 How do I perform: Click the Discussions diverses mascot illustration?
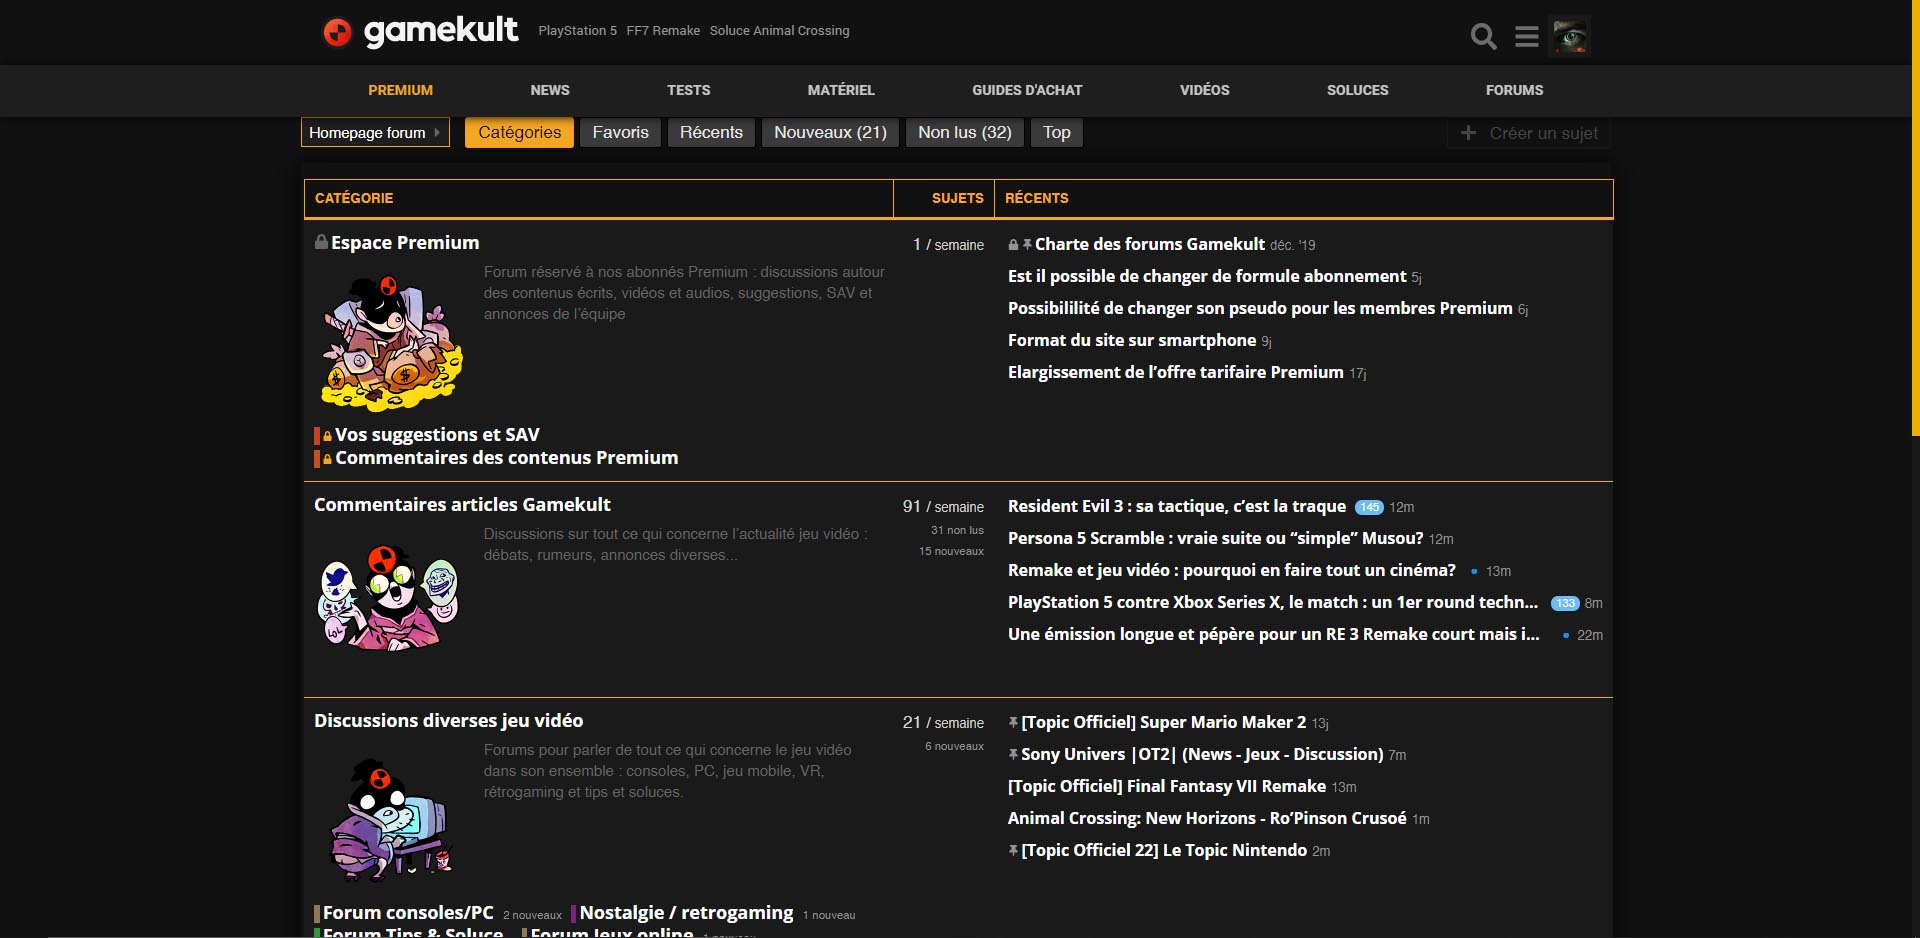[x=390, y=820]
